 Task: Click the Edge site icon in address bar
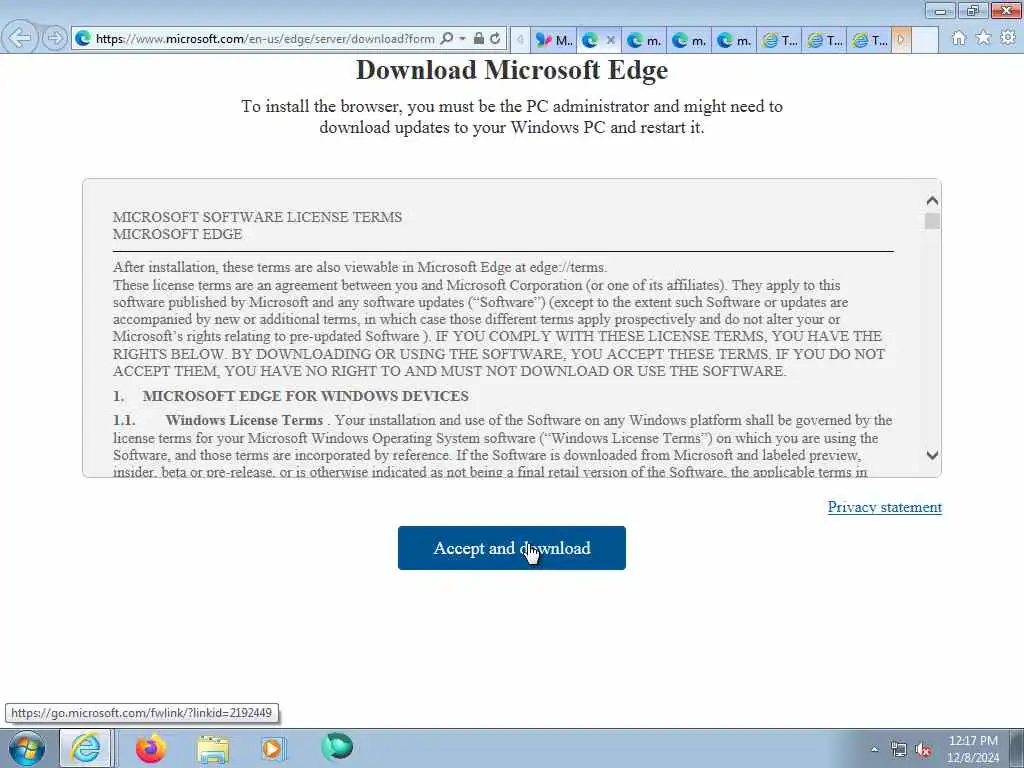click(83, 39)
